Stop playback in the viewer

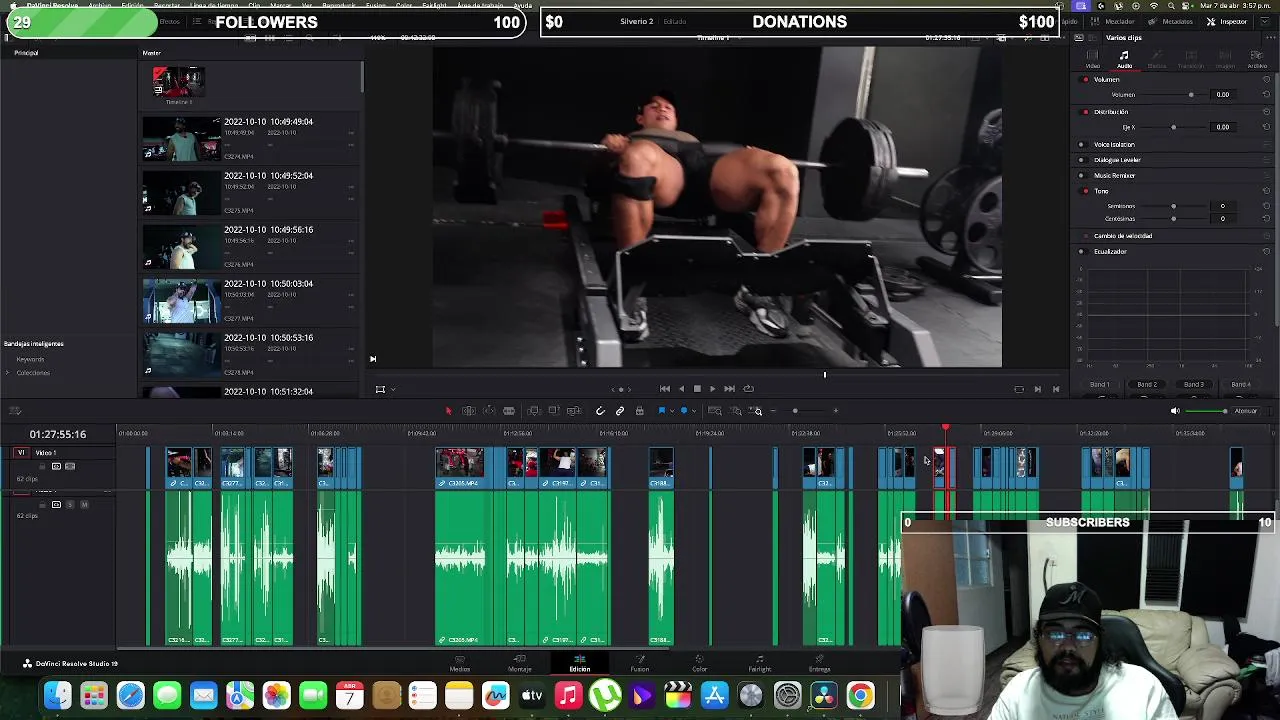697,389
